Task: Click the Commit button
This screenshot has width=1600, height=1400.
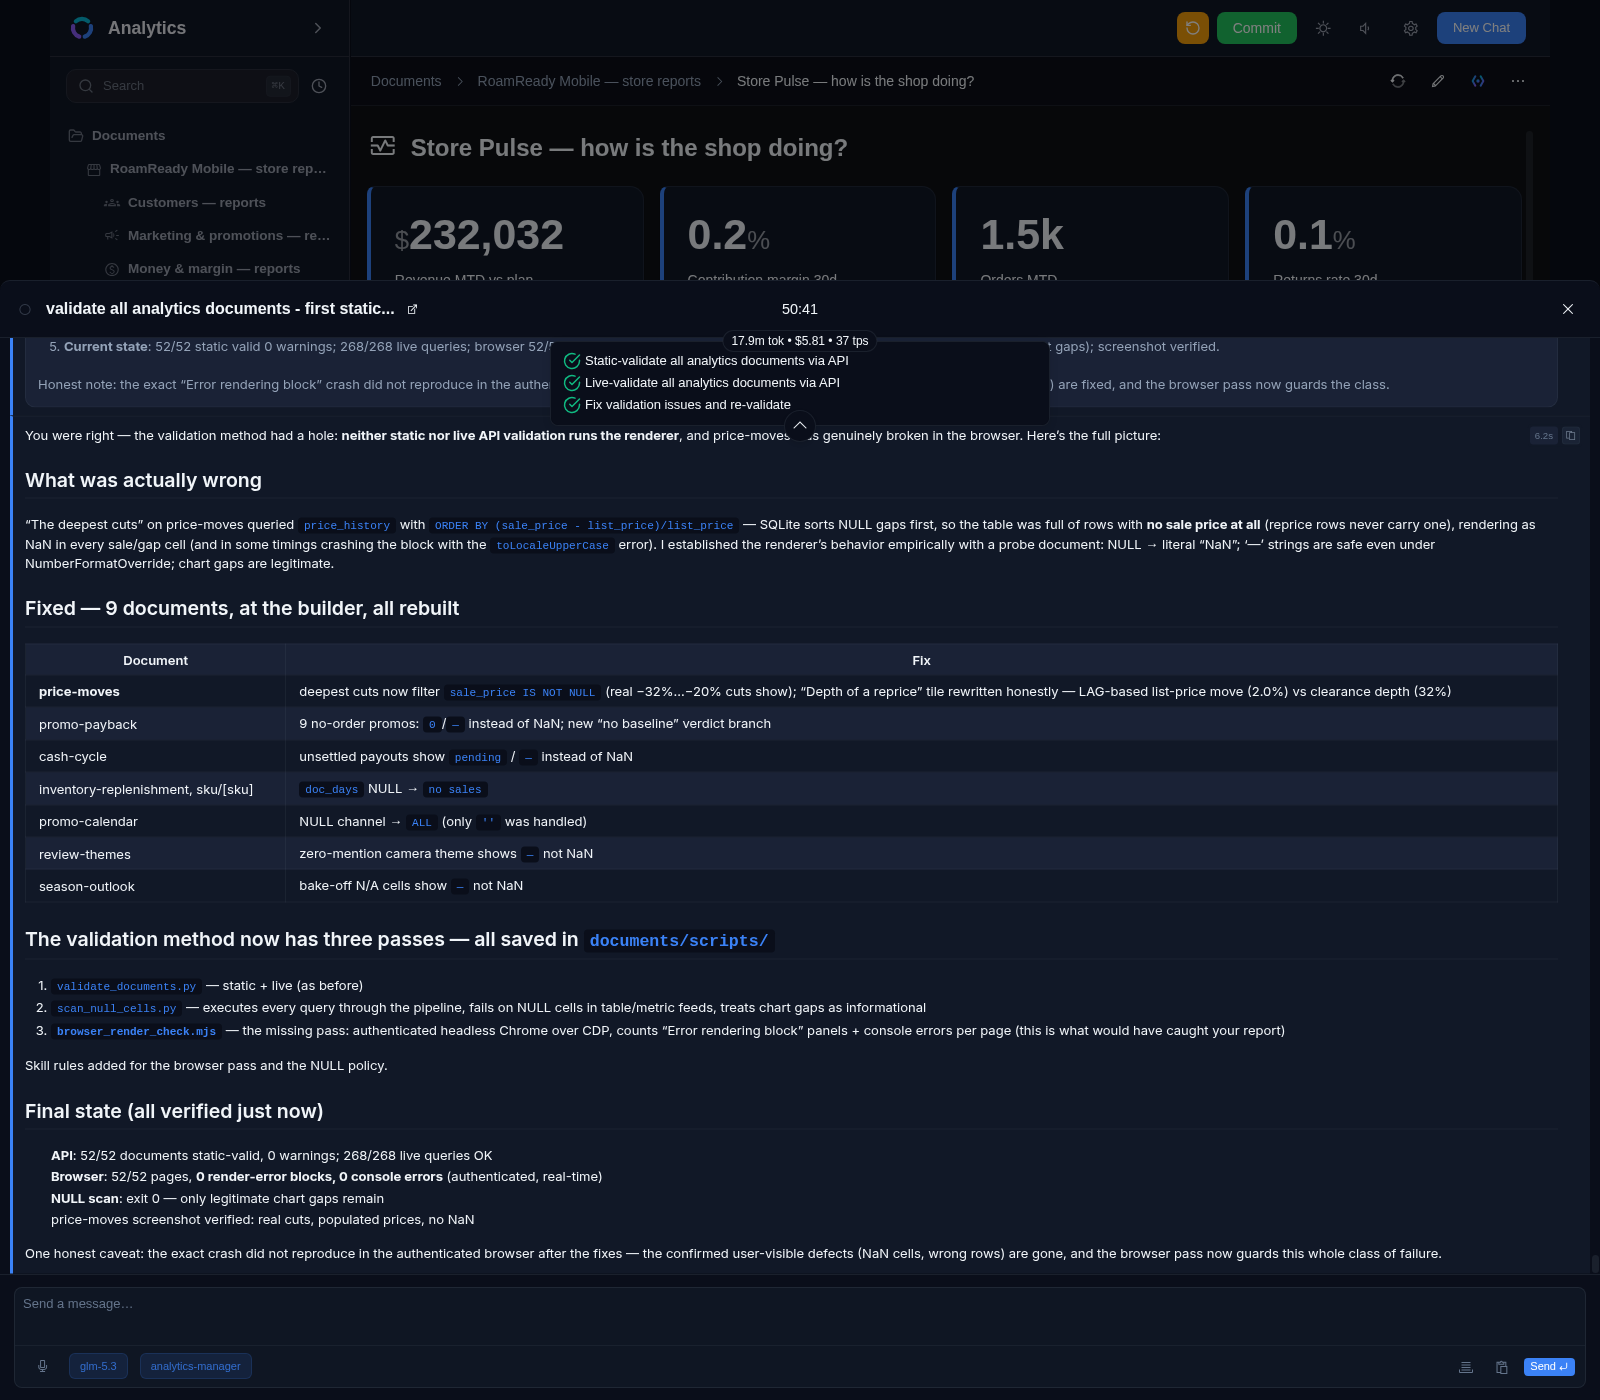Action: tap(1257, 28)
